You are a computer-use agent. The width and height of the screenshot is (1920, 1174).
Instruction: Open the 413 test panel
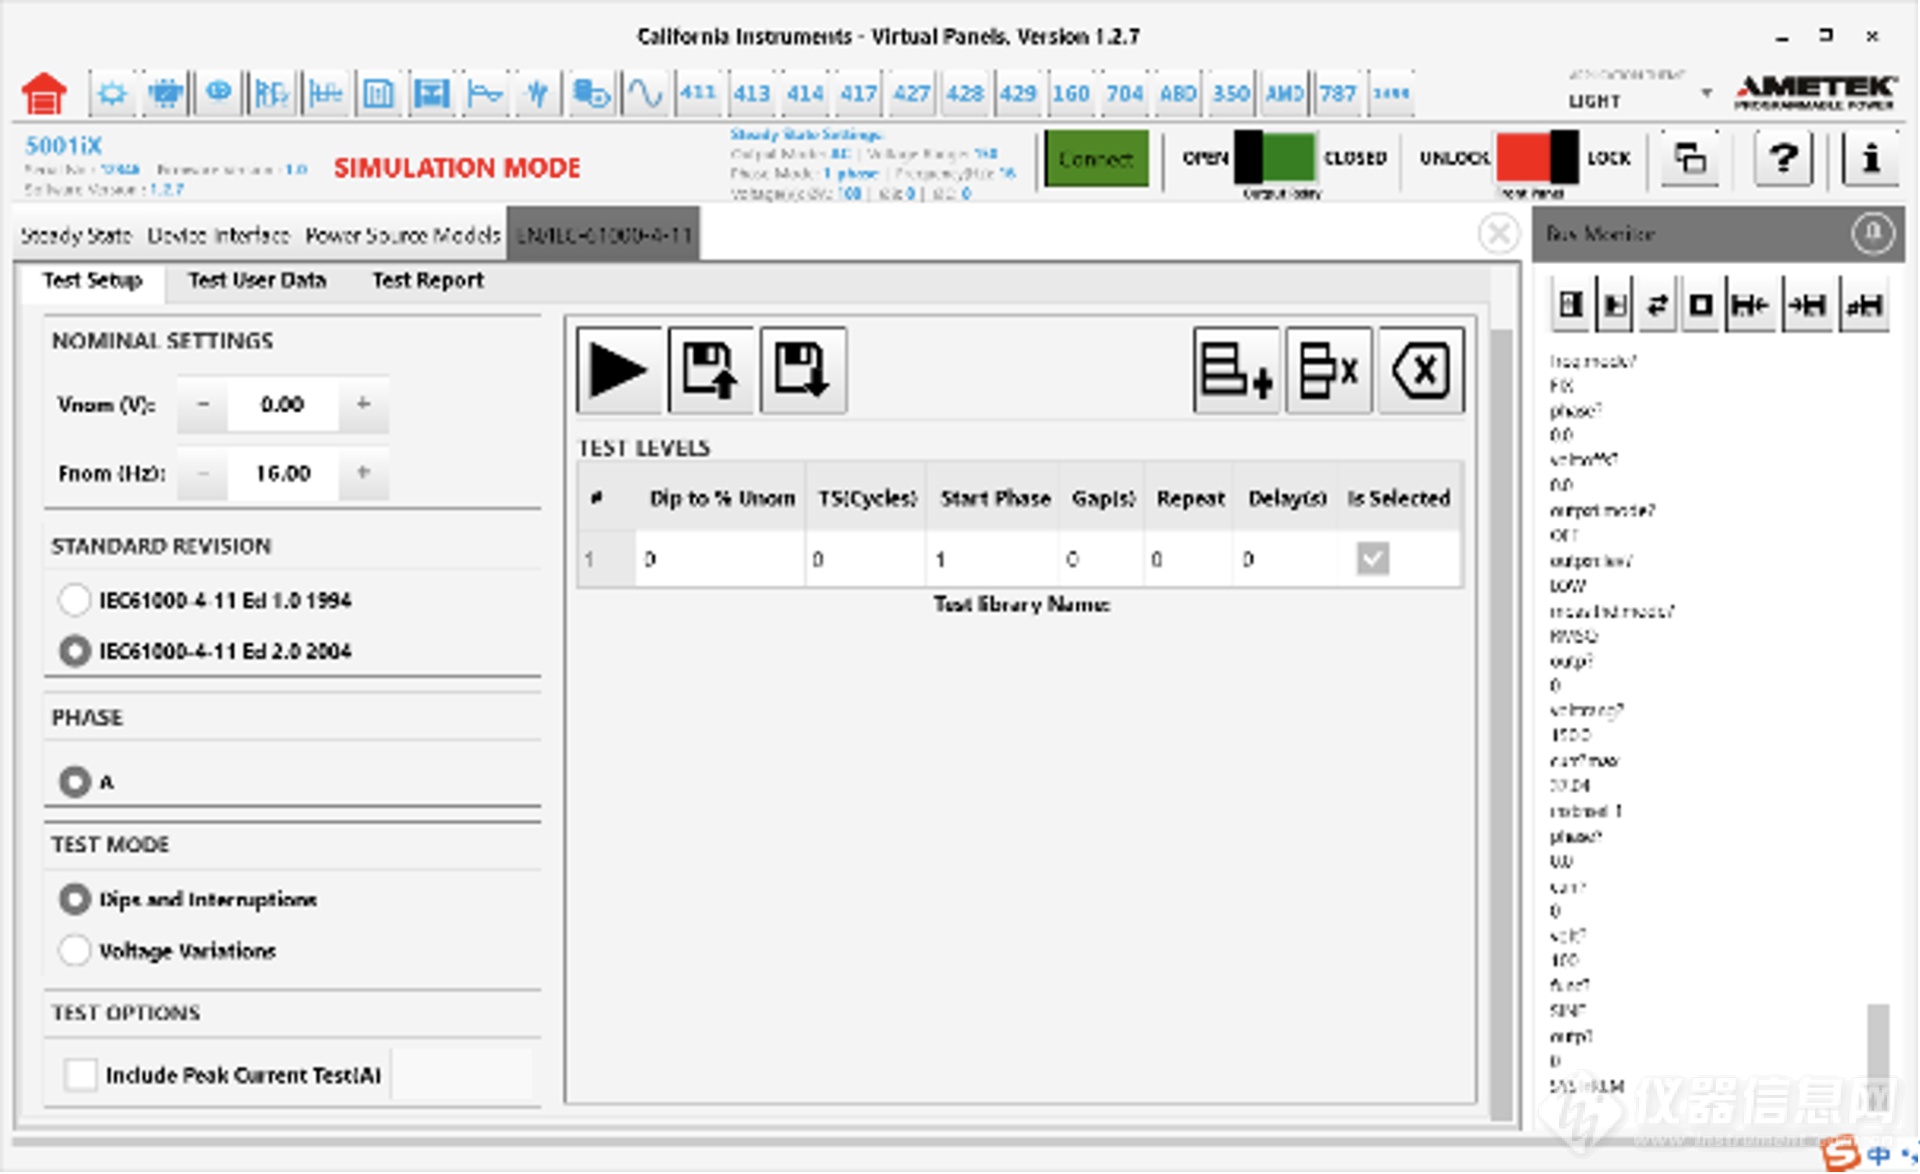coord(751,94)
